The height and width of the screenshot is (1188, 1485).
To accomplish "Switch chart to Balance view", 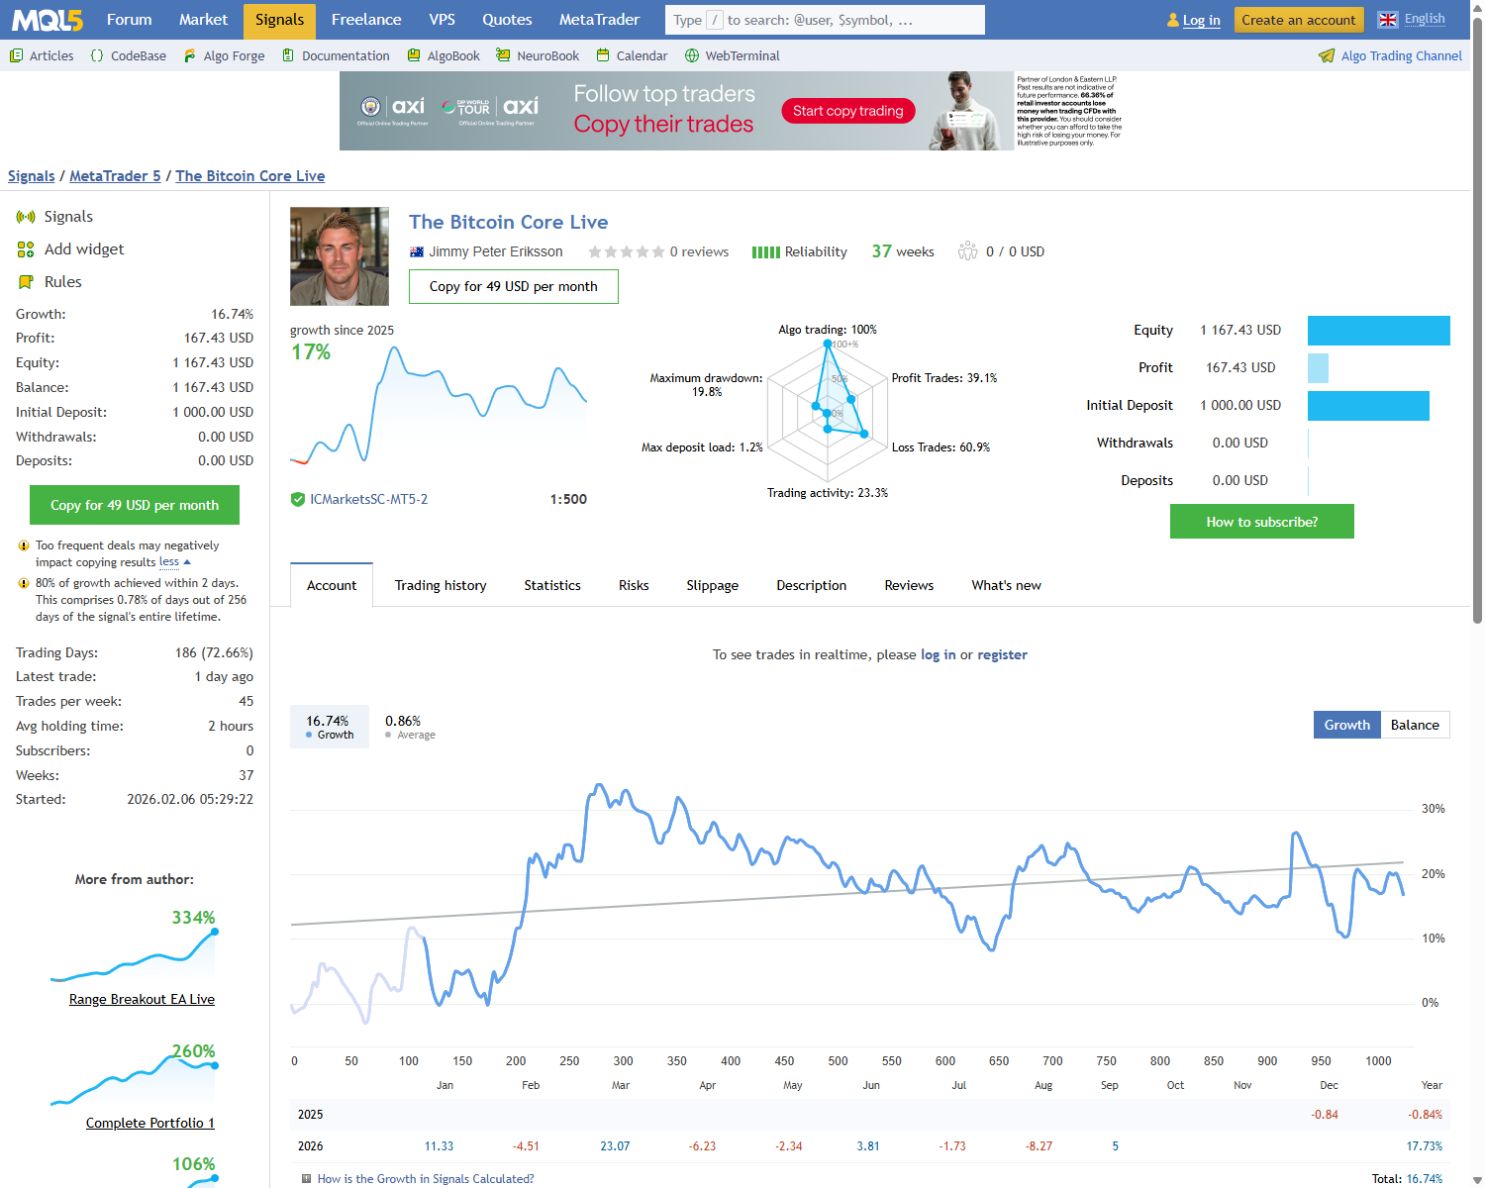I will click(x=1415, y=725).
